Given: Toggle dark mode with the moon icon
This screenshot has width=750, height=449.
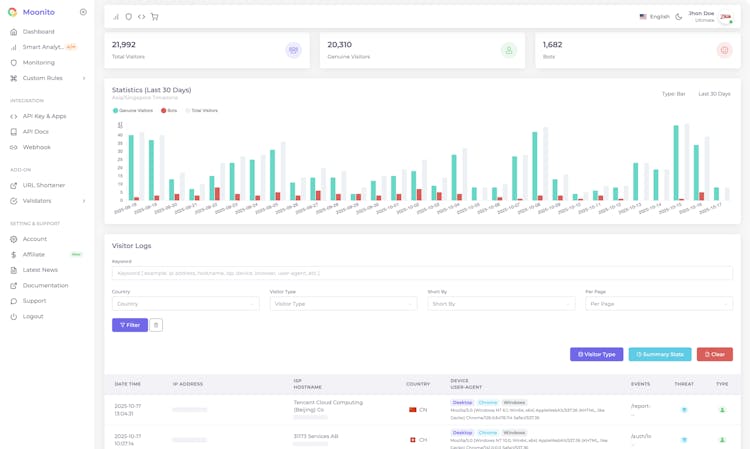Looking at the screenshot, I should [679, 17].
